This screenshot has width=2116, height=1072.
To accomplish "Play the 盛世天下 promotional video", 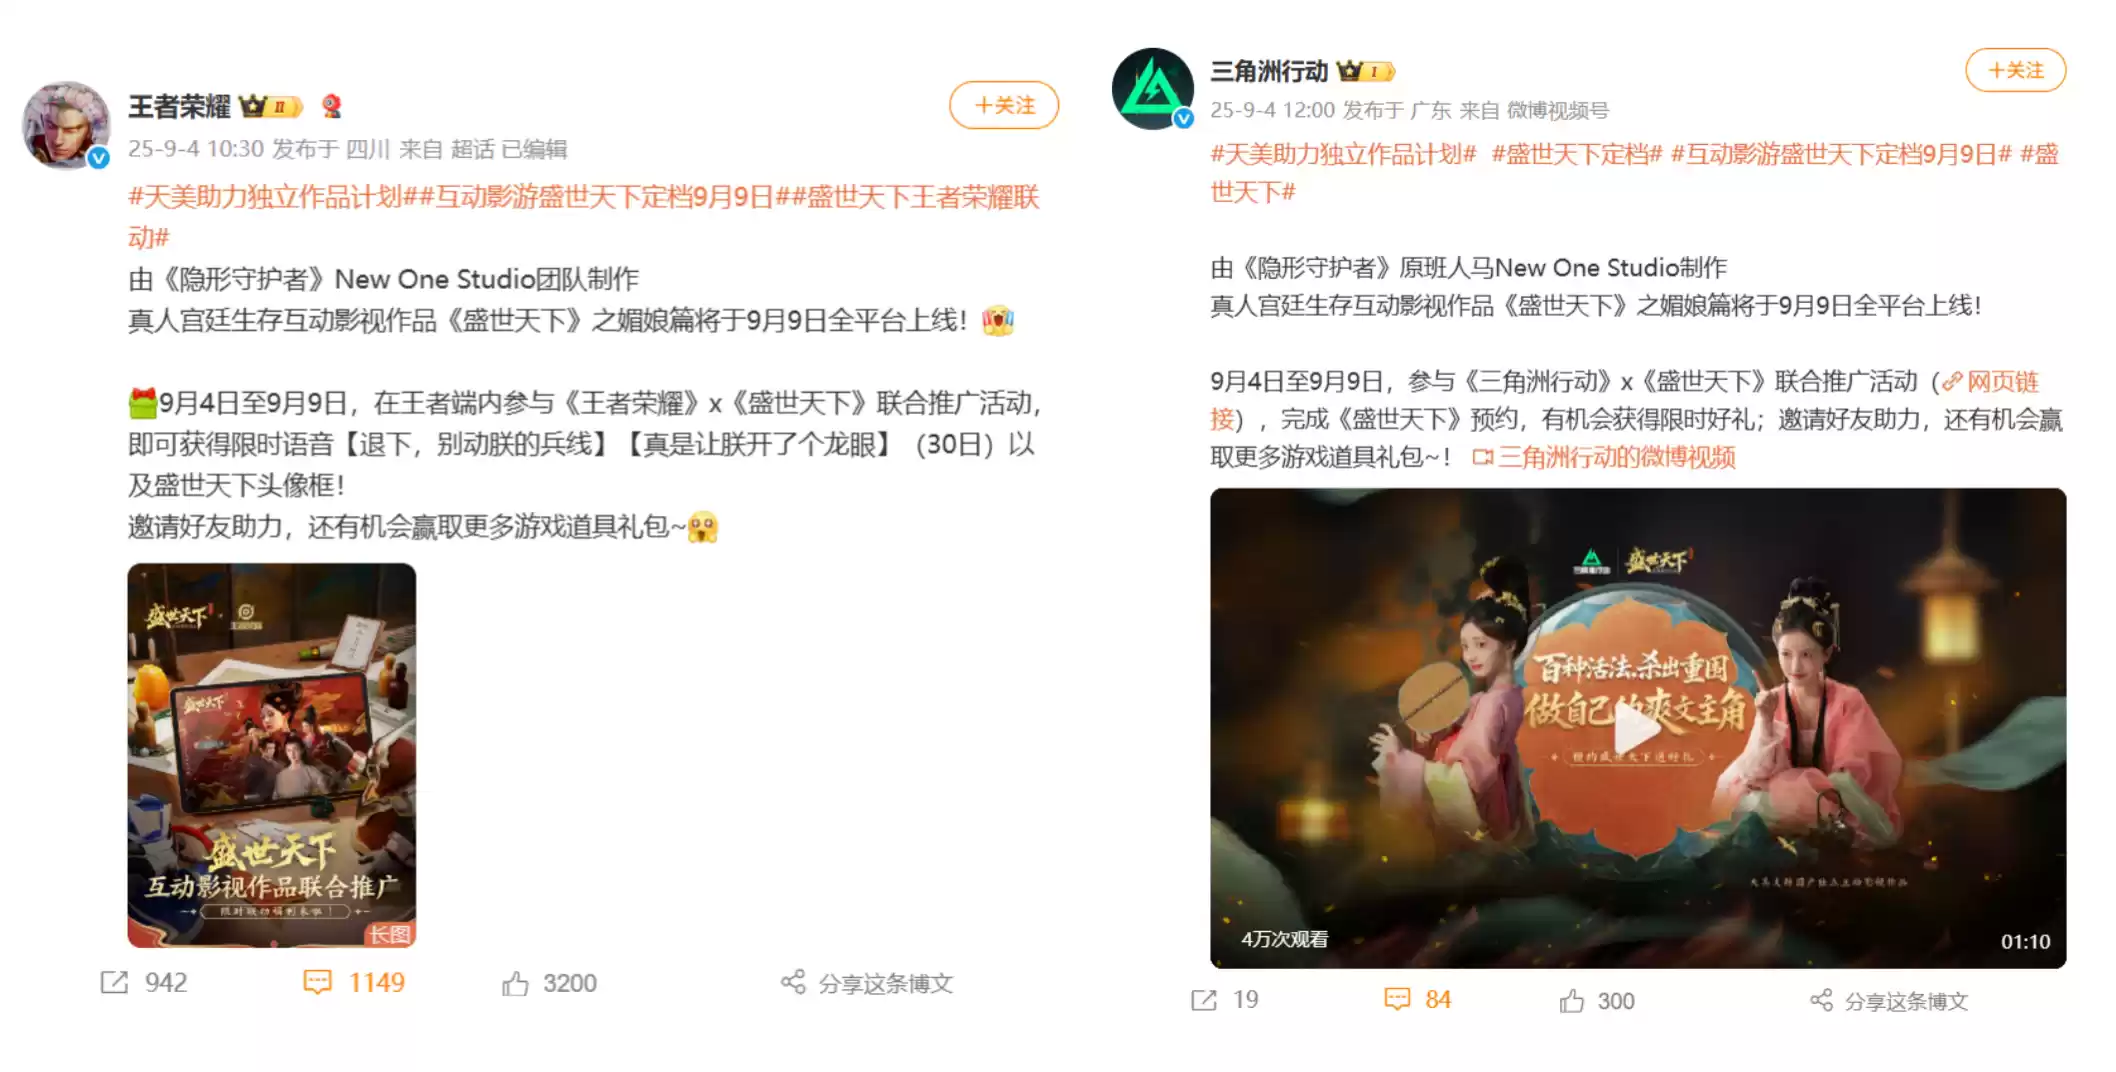I will 1638,728.
